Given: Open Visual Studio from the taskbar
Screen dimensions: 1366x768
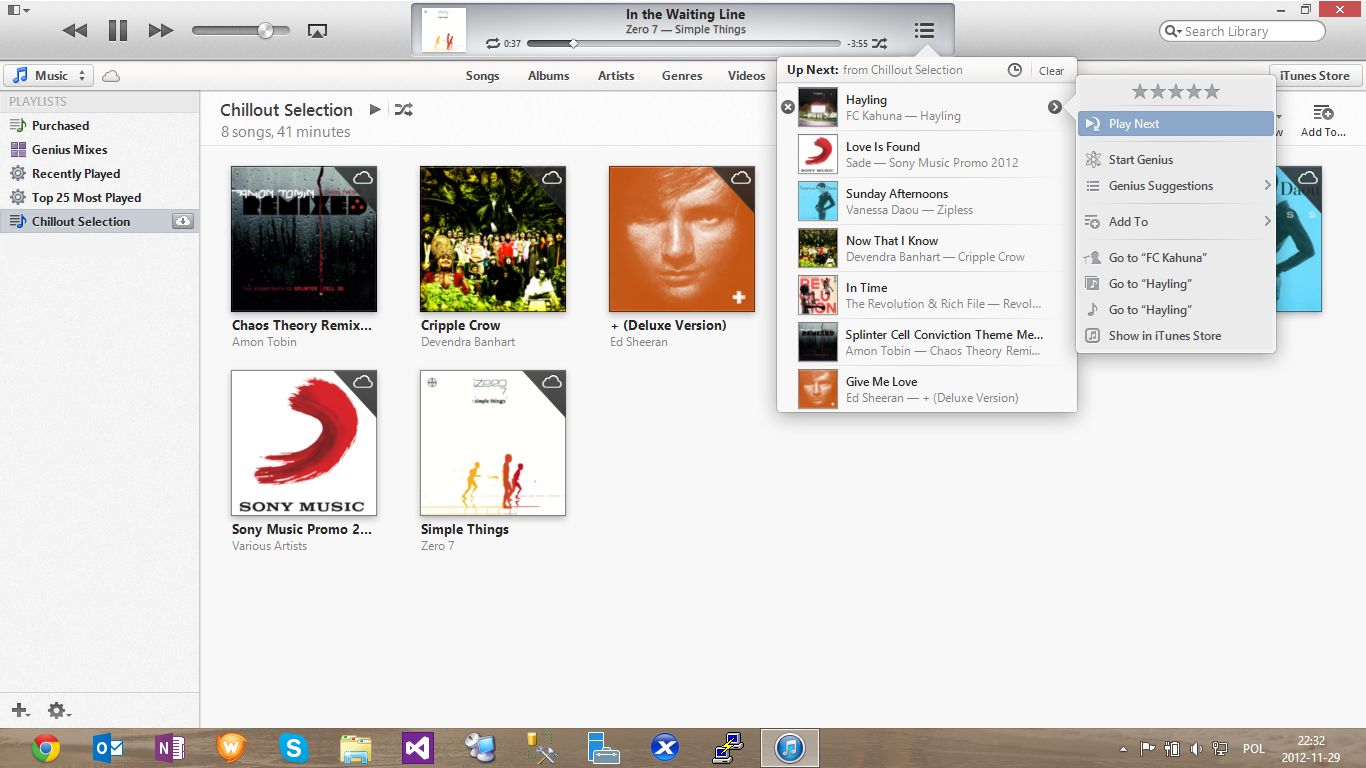Looking at the screenshot, I should (x=417, y=748).
